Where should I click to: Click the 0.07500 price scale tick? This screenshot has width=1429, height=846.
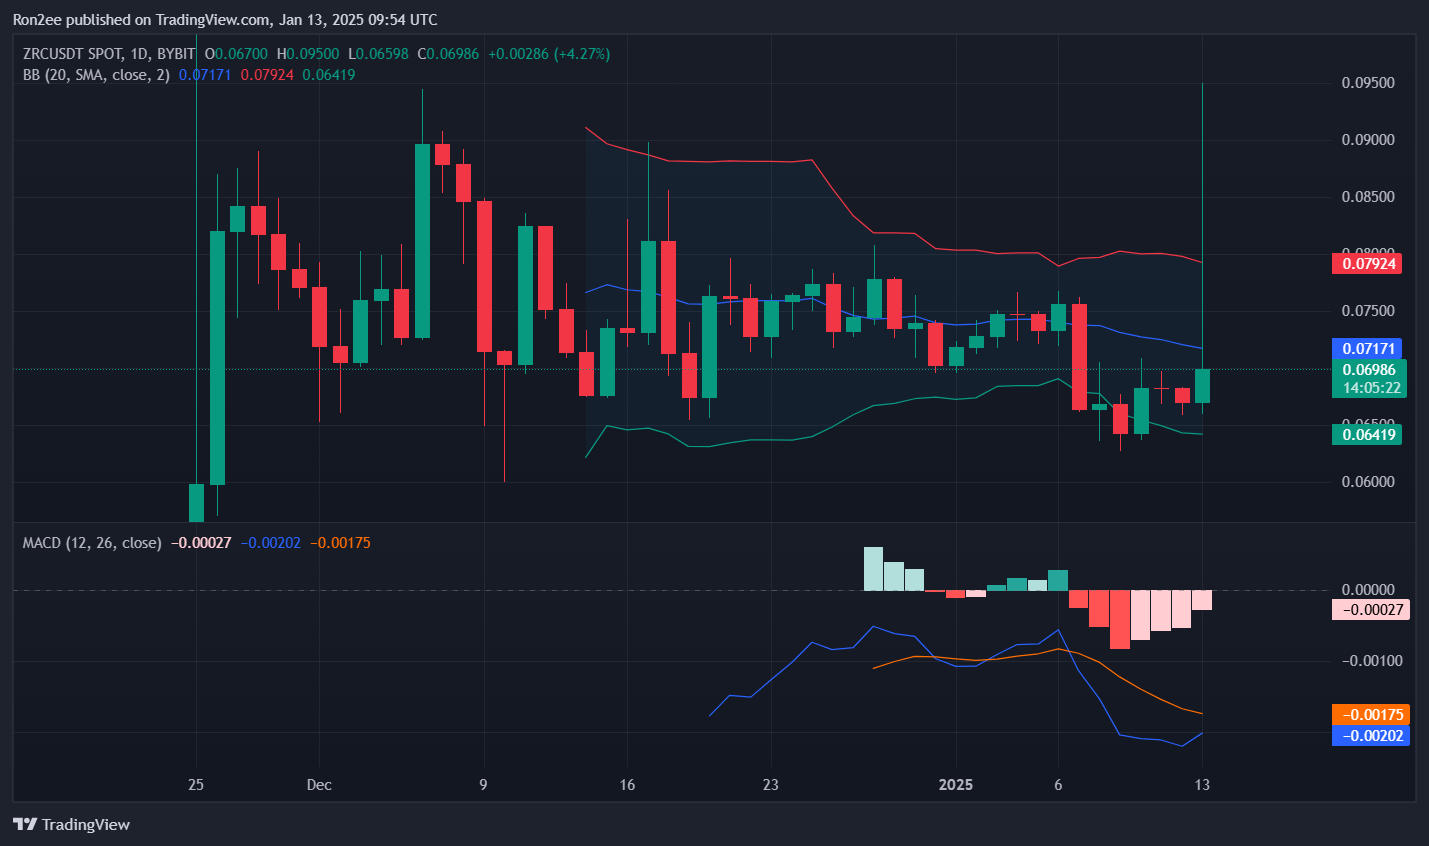pos(1368,311)
